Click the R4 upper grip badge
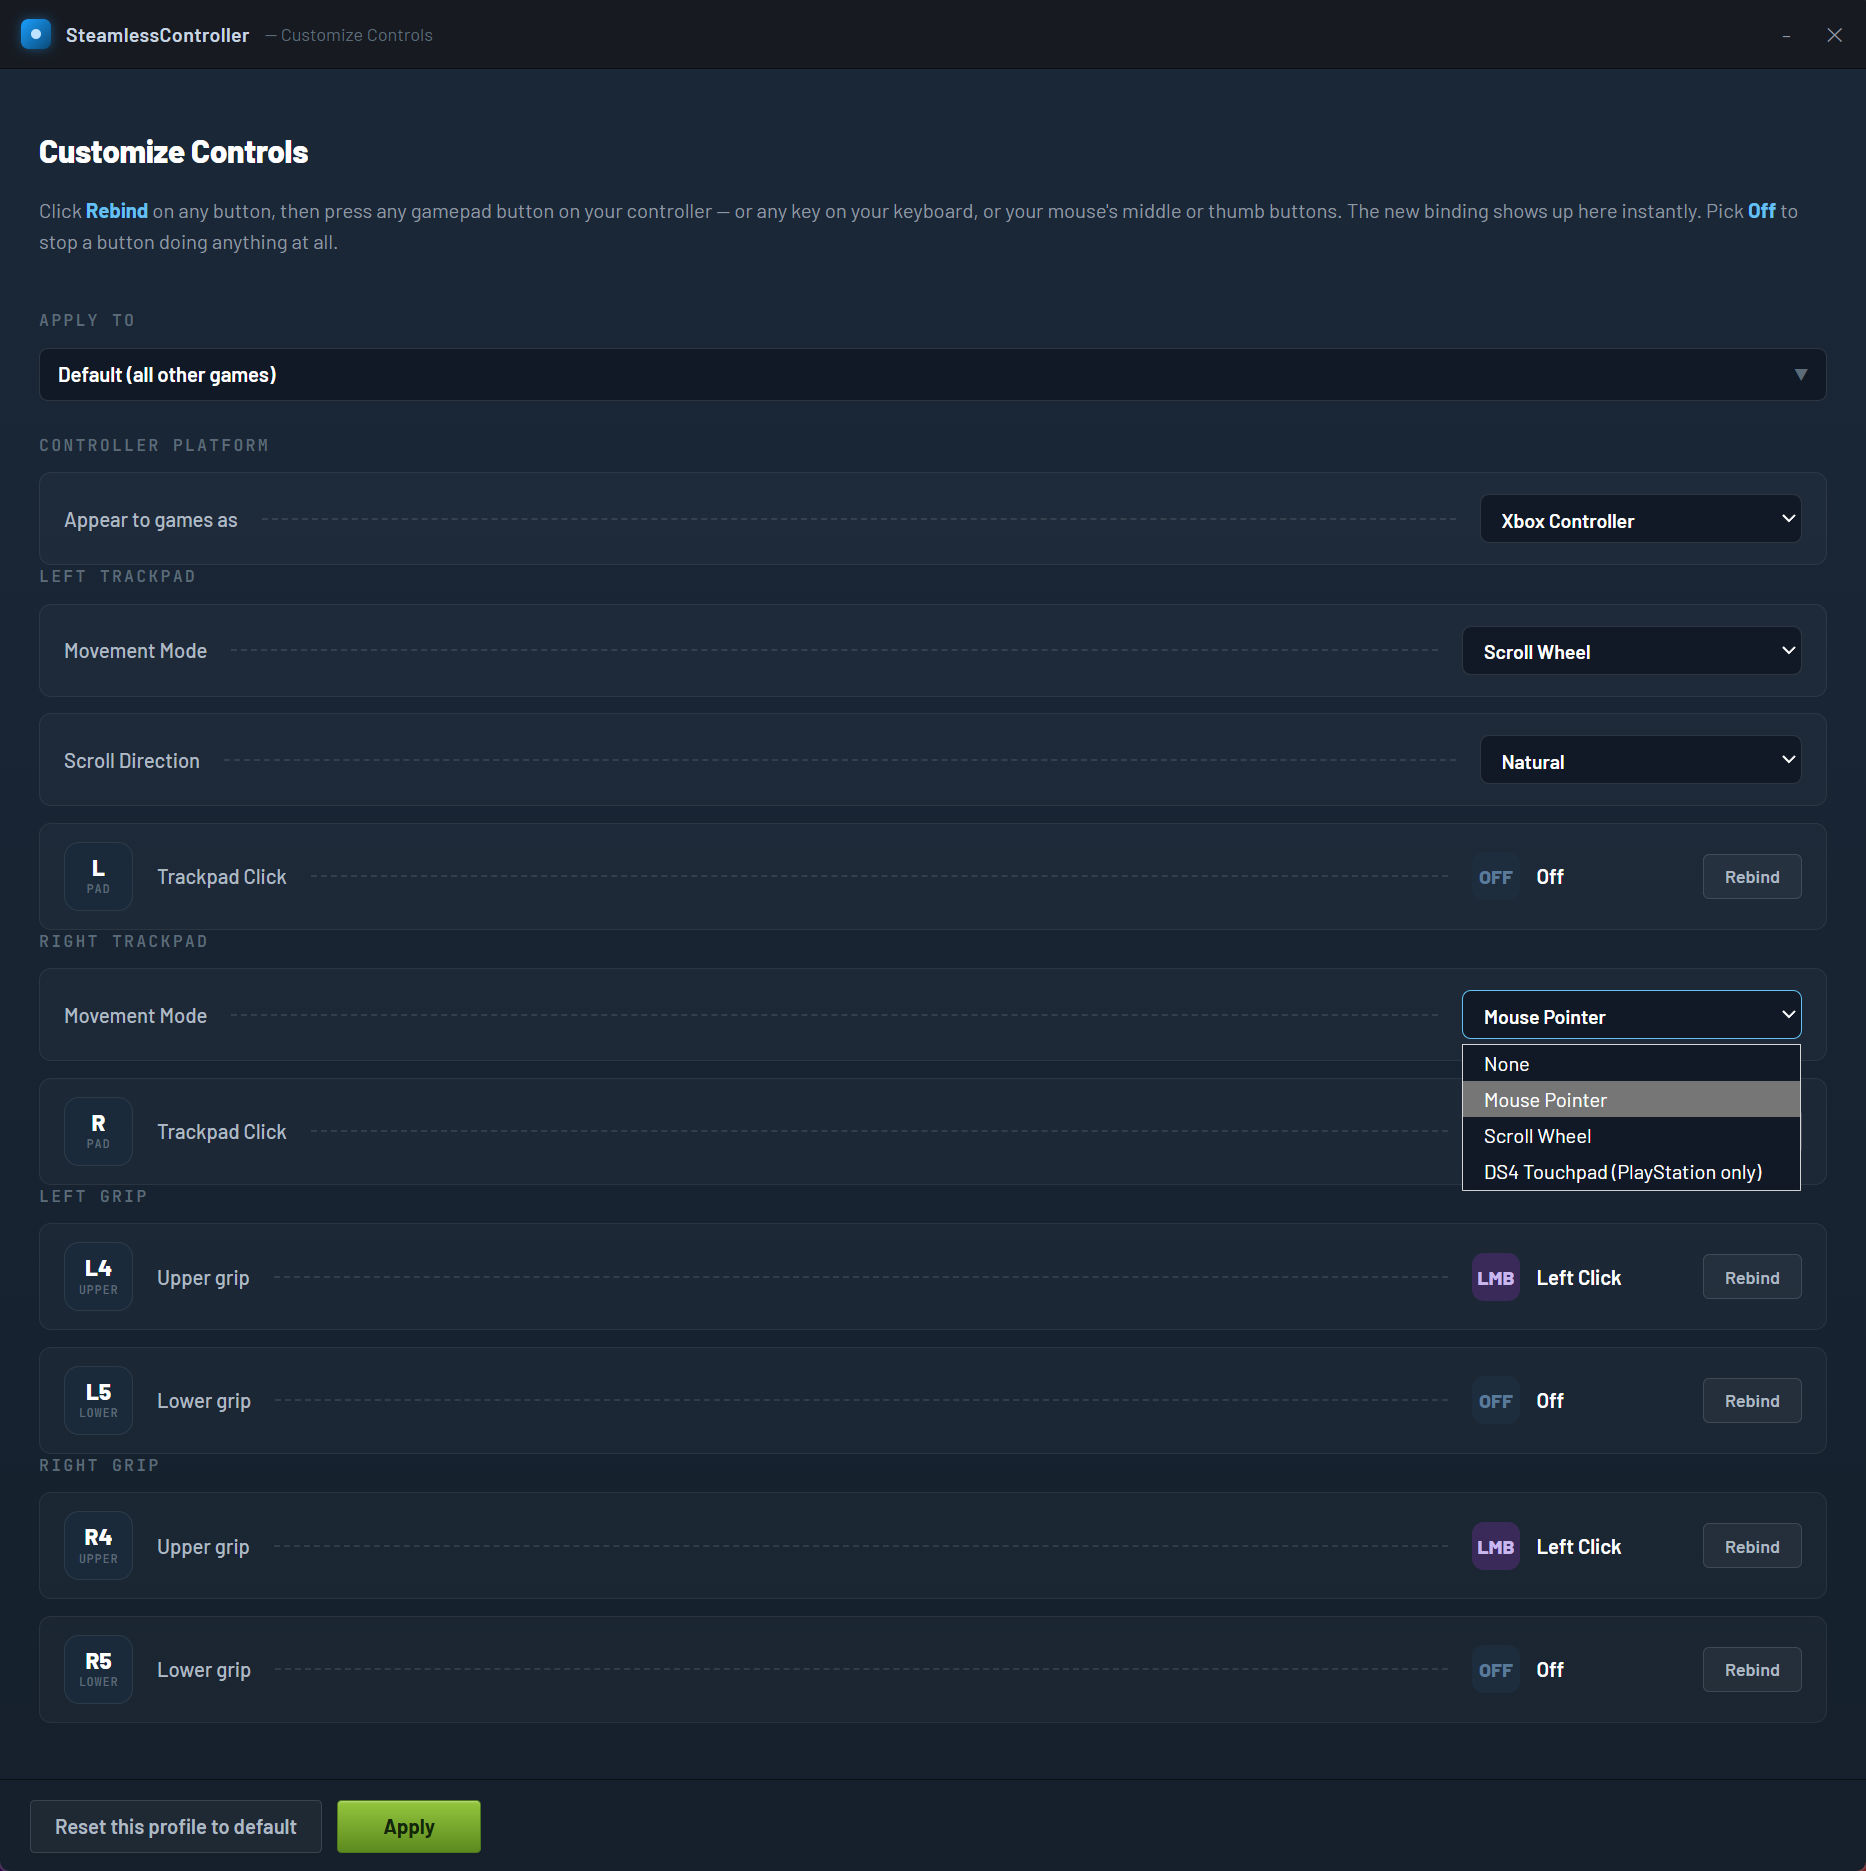Screen dimensions: 1866x1871 tap(98, 1547)
